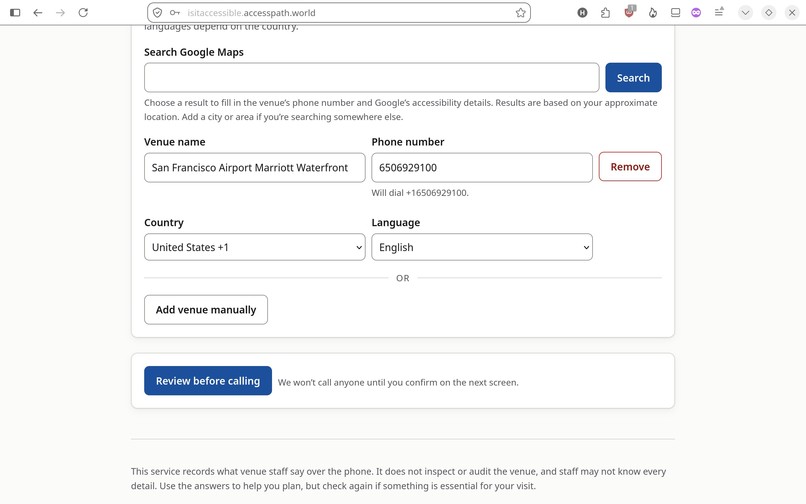Open the extensions puzzle piece icon
The height and width of the screenshot is (504, 806).
[605, 13]
